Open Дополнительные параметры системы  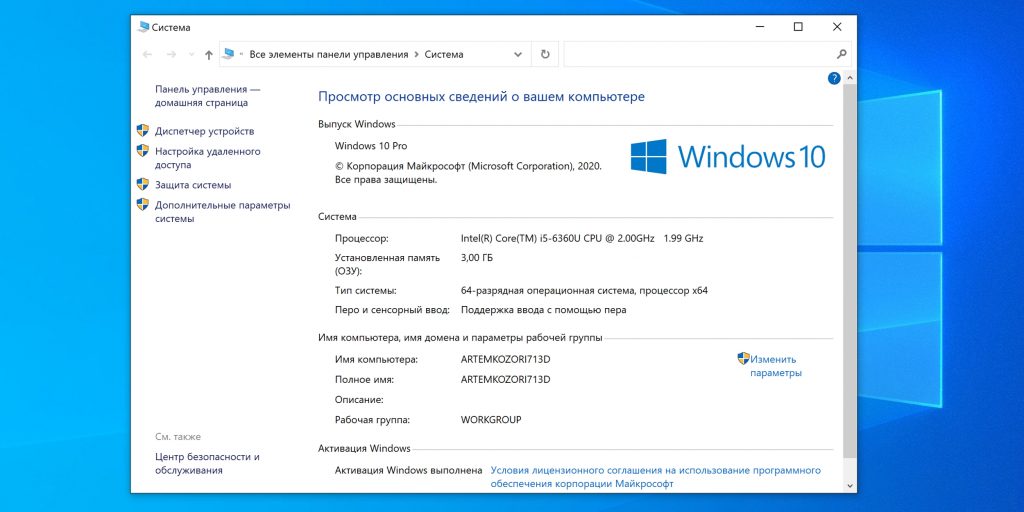(x=223, y=212)
